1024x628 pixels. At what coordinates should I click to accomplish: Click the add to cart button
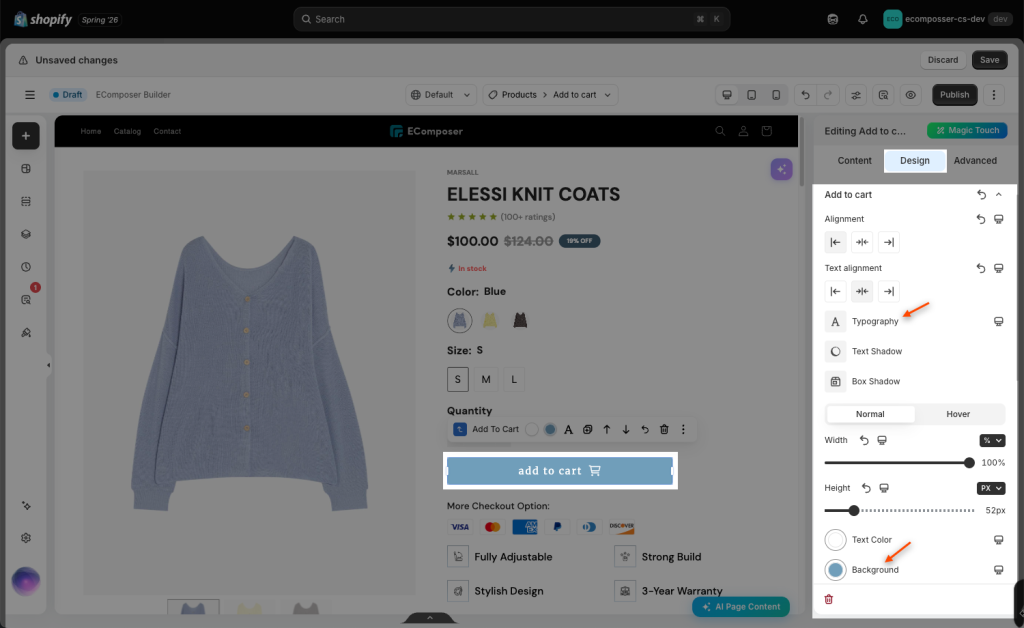pyautogui.click(x=560, y=471)
